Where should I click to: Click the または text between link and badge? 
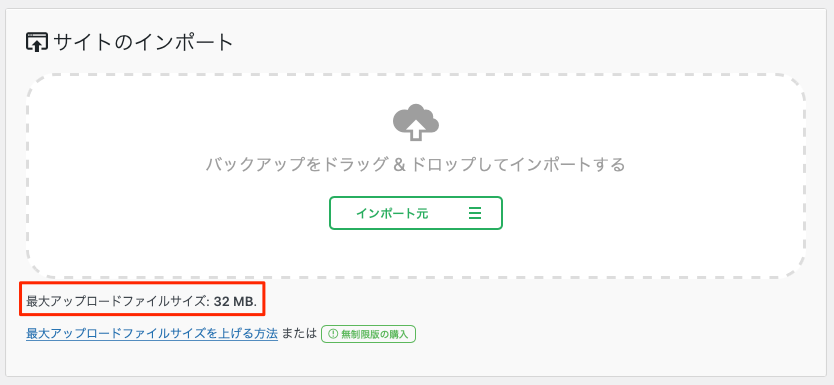coord(299,334)
